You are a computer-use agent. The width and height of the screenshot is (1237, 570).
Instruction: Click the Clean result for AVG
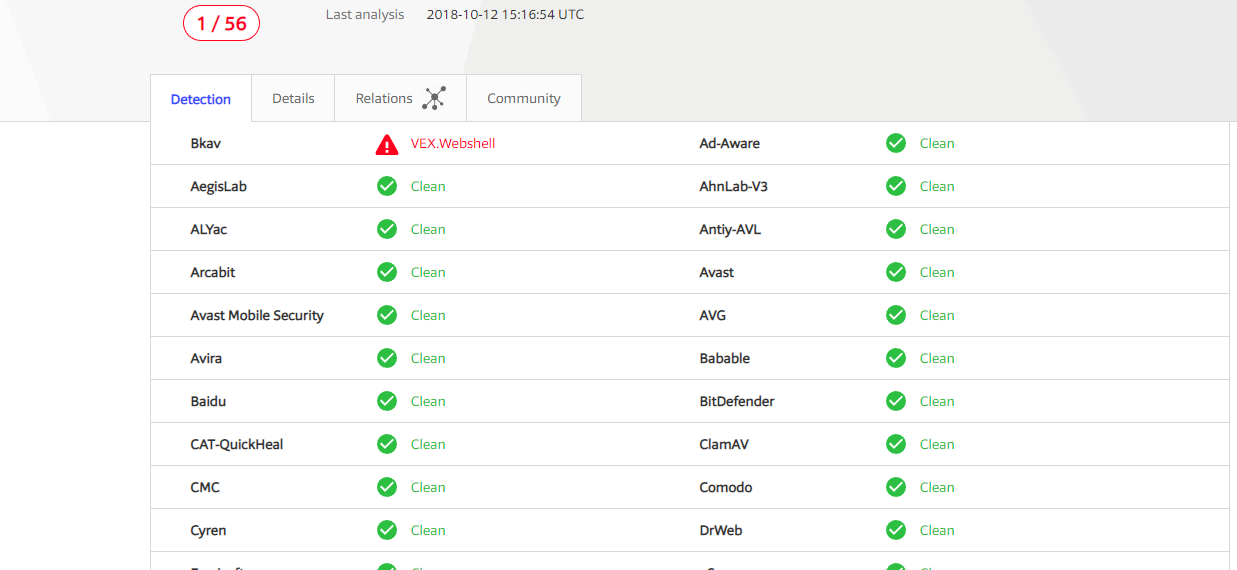pyautogui.click(x=937, y=315)
